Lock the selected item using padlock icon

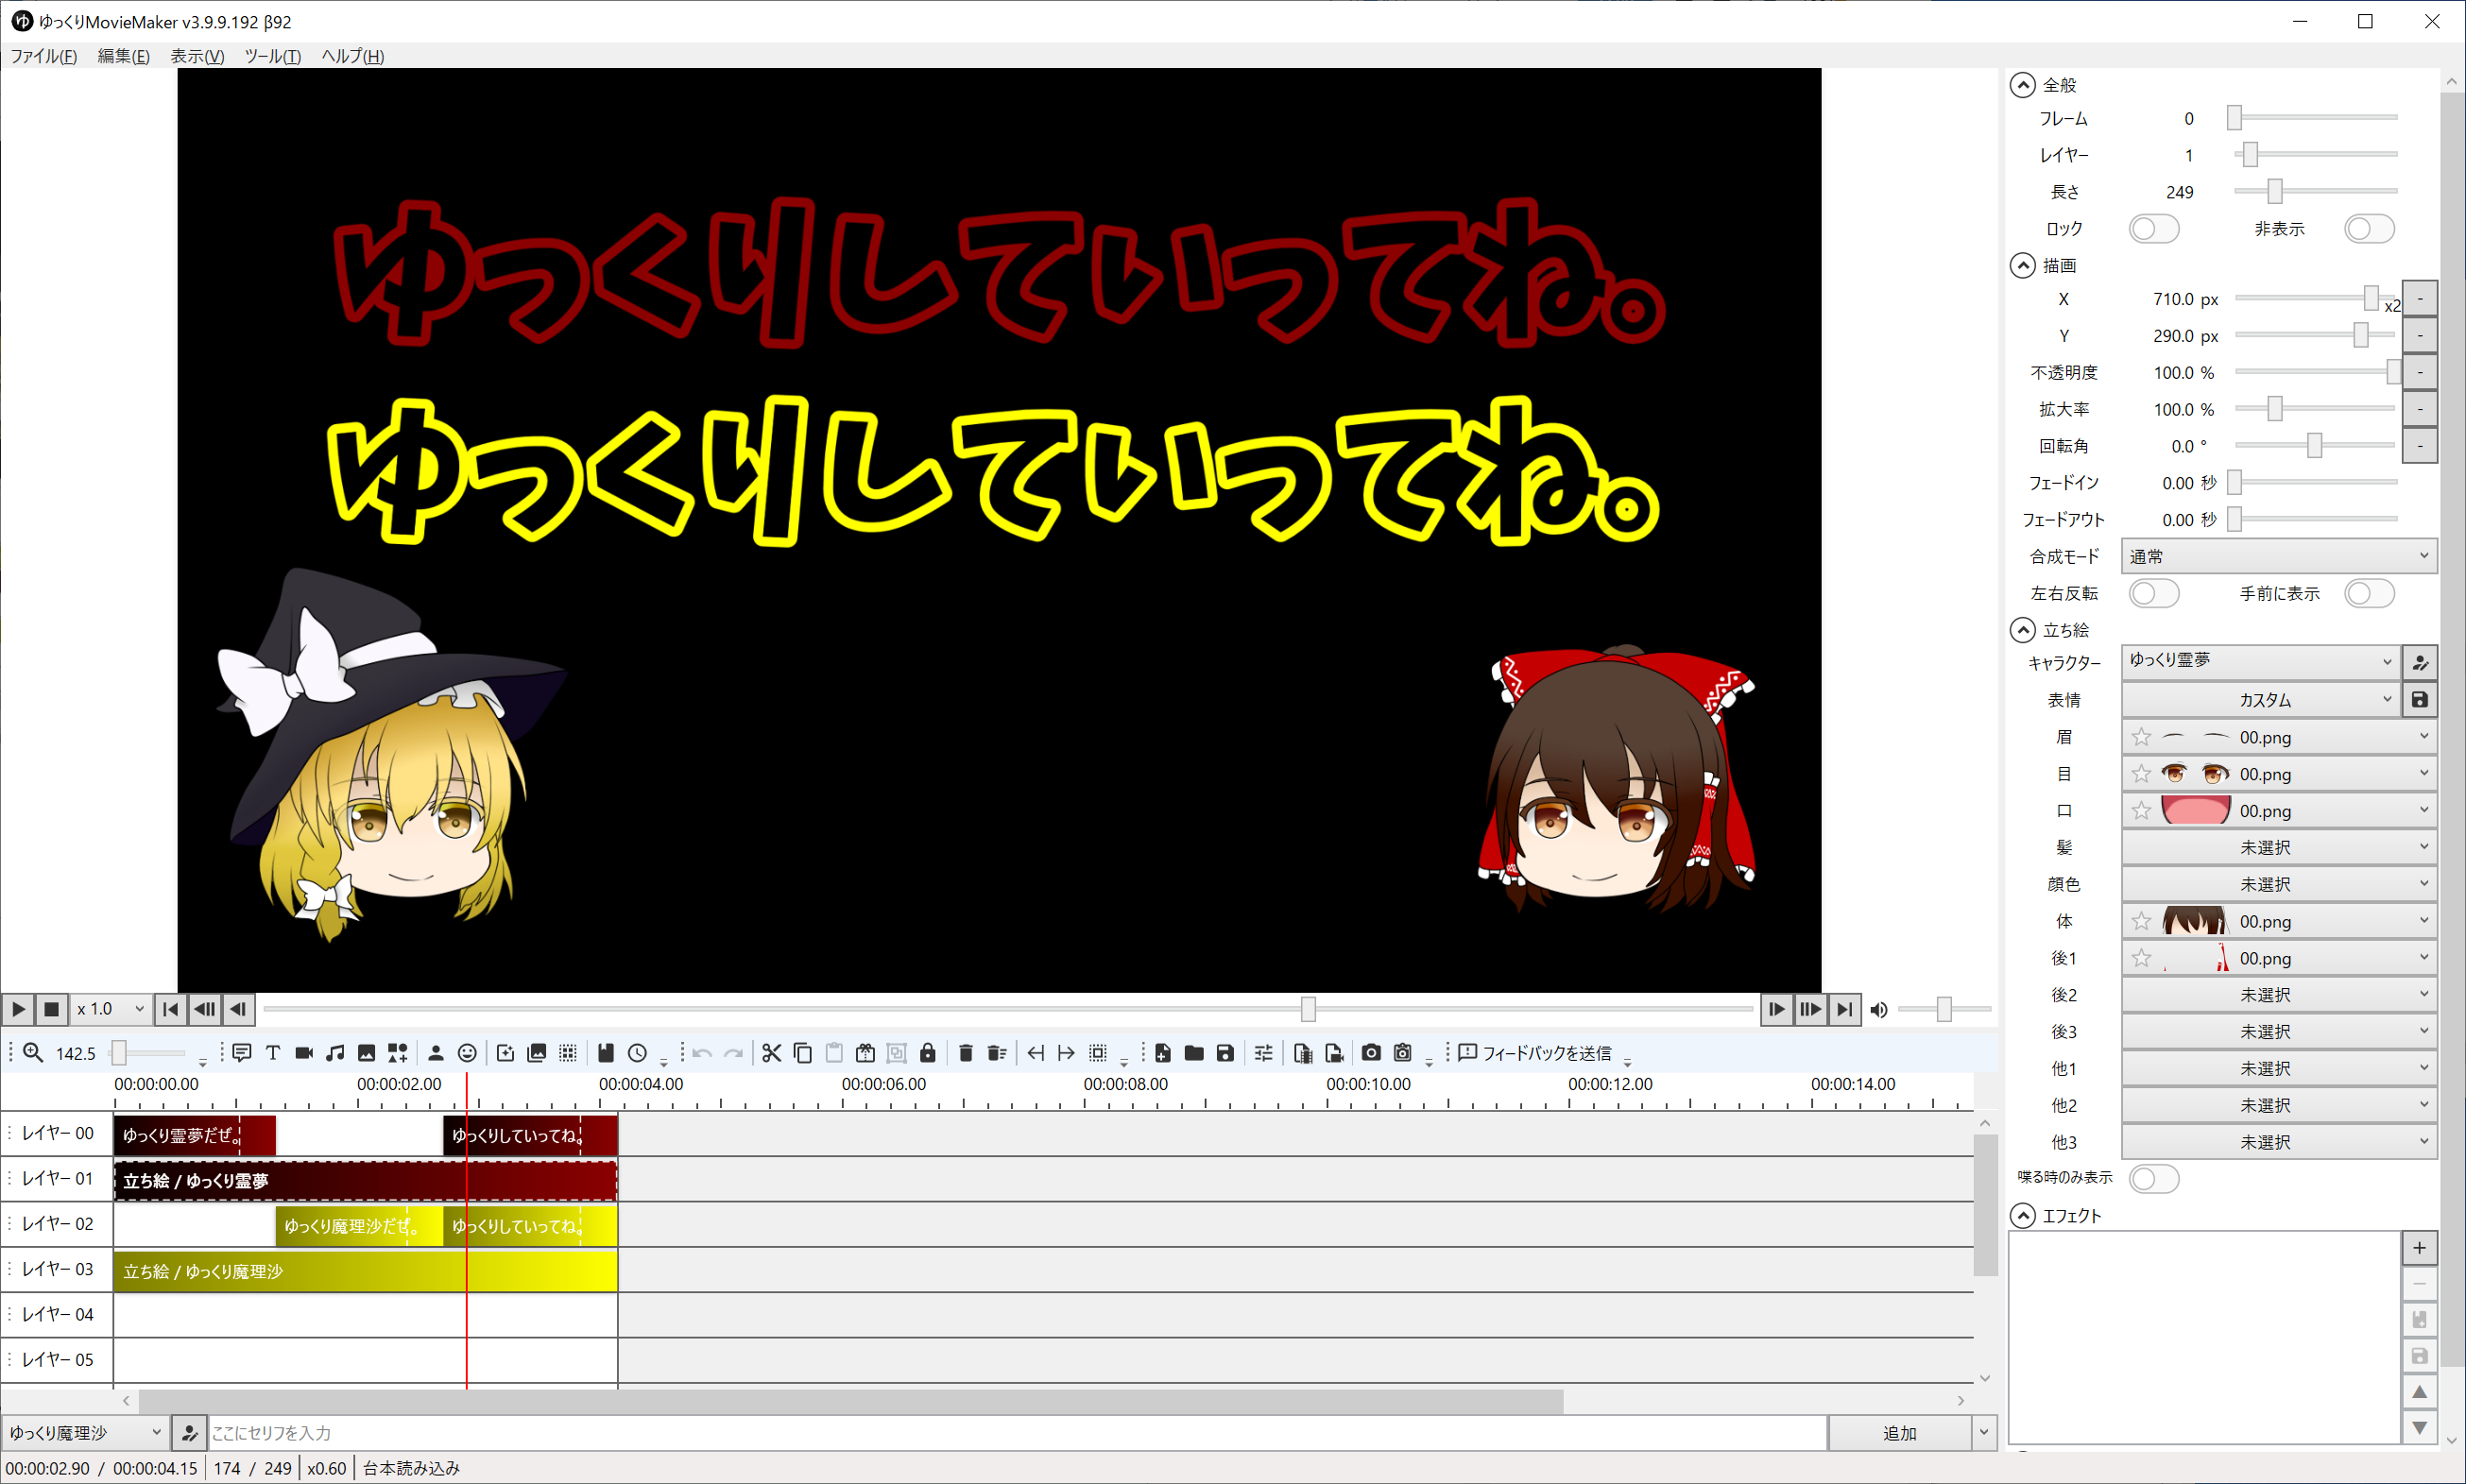point(928,1053)
